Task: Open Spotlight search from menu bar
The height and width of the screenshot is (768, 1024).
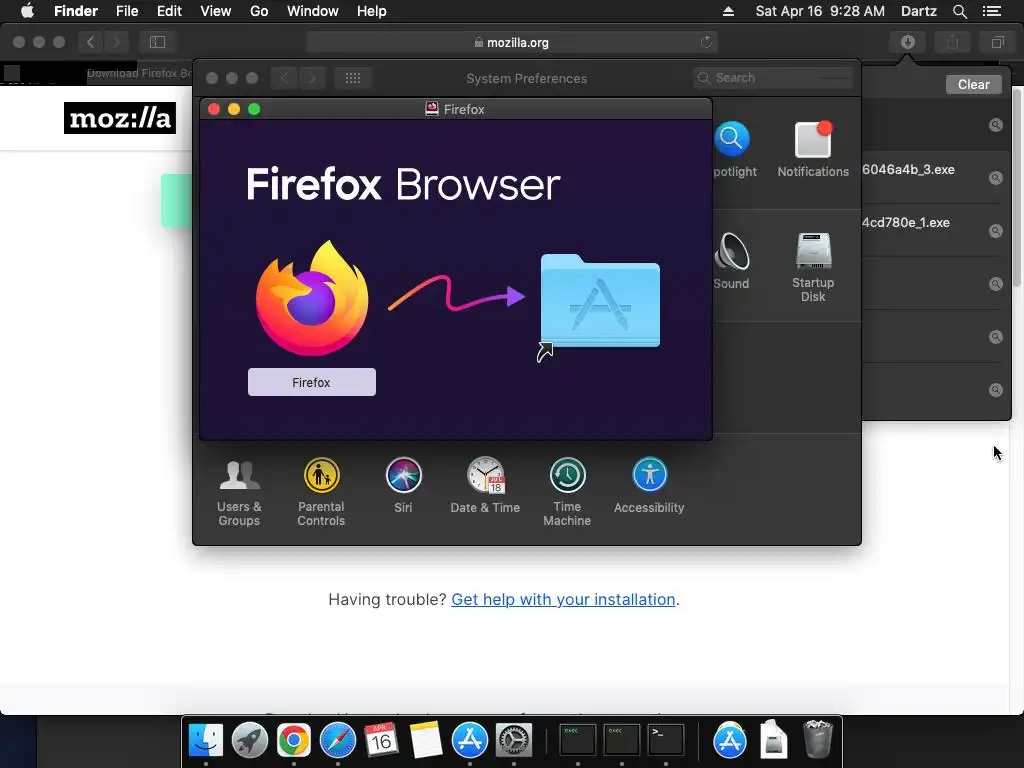Action: (x=959, y=11)
